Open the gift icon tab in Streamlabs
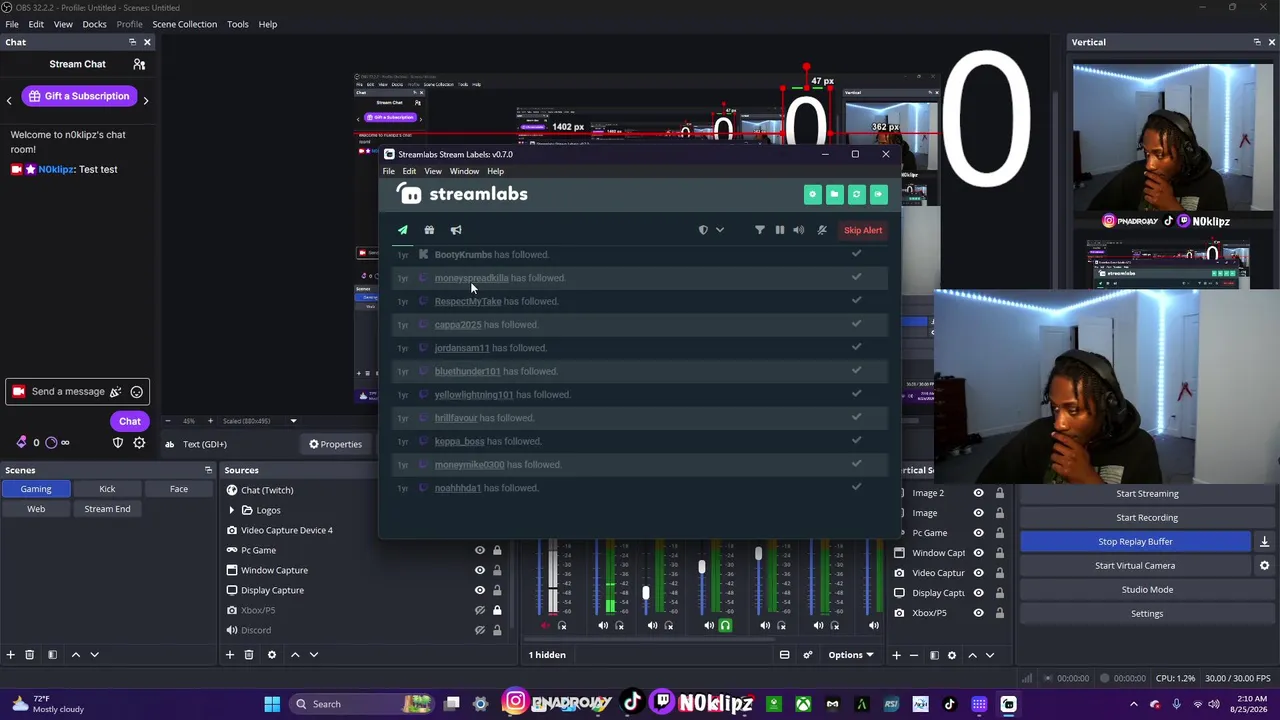Viewport: 1280px width, 720px height. pos(429,230)
